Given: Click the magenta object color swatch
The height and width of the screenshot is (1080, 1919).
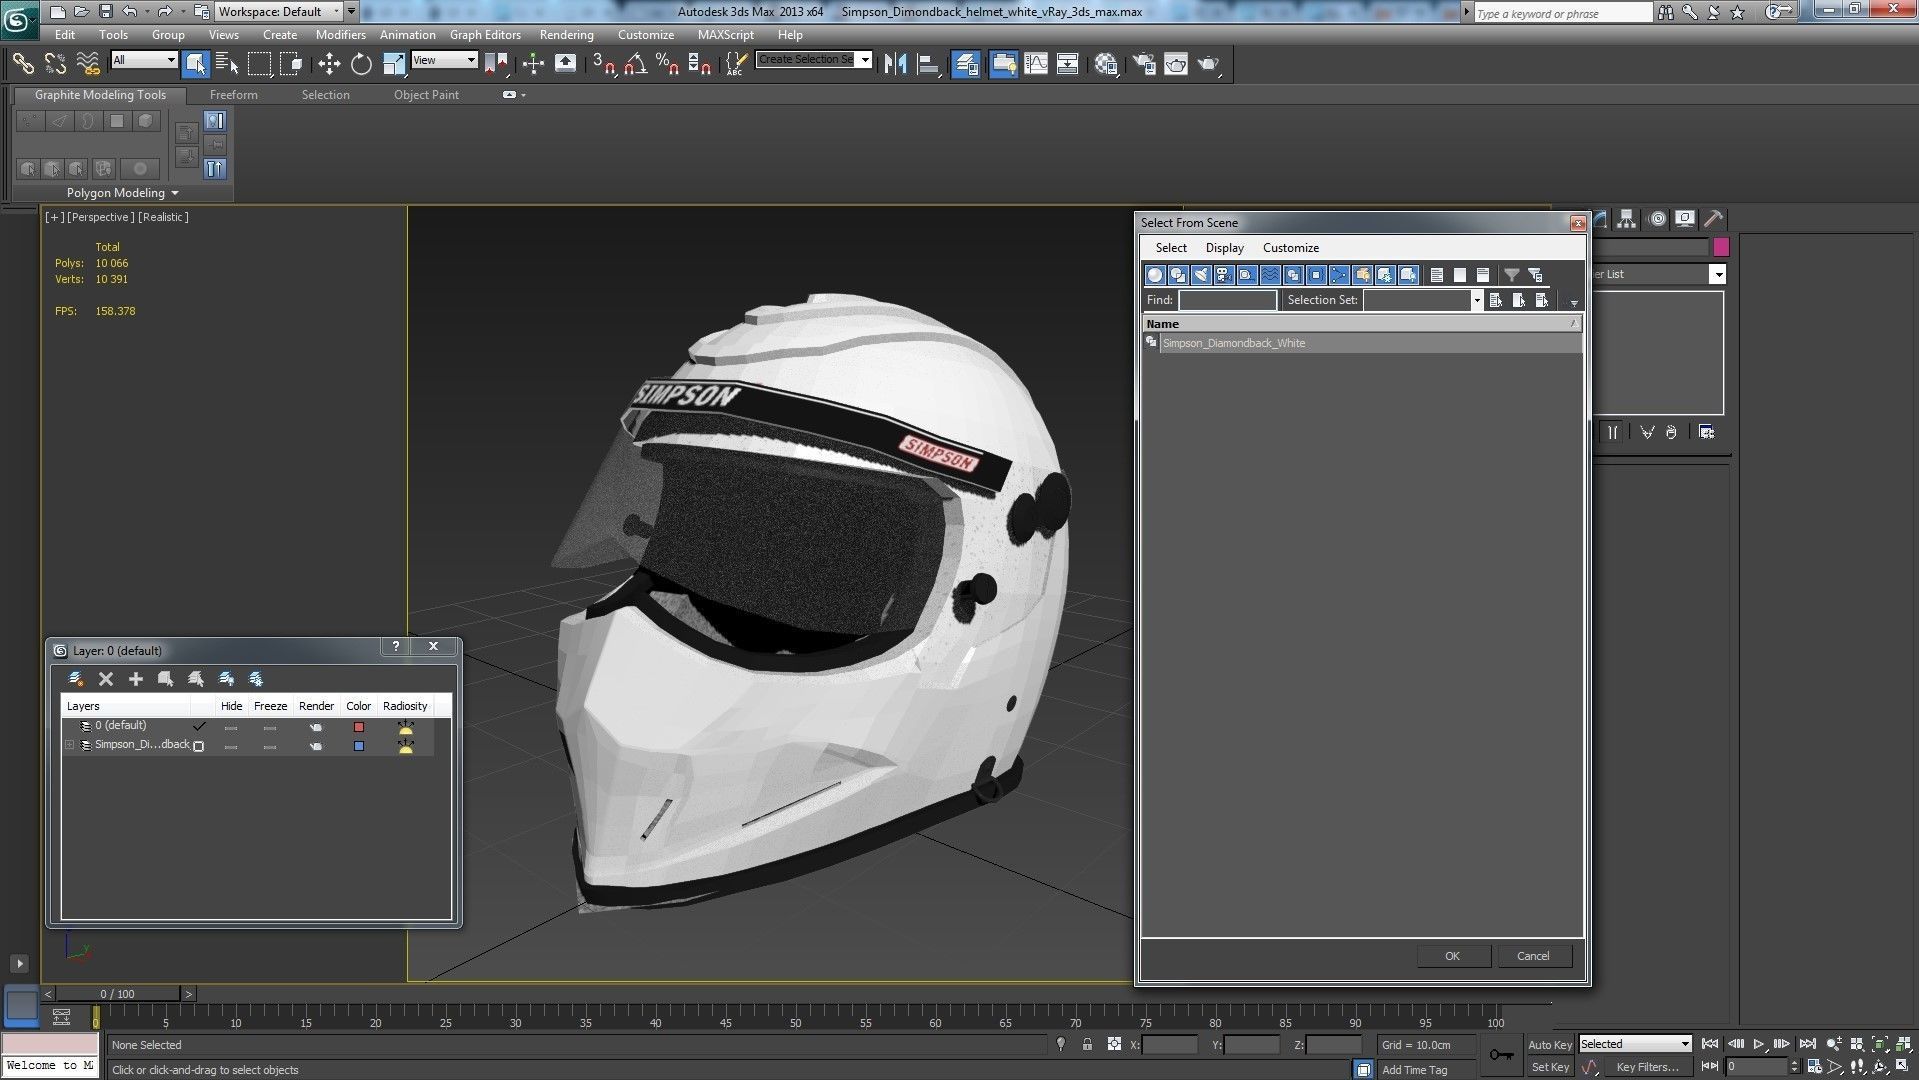Looking at the screenshot, I should 1721,247.
